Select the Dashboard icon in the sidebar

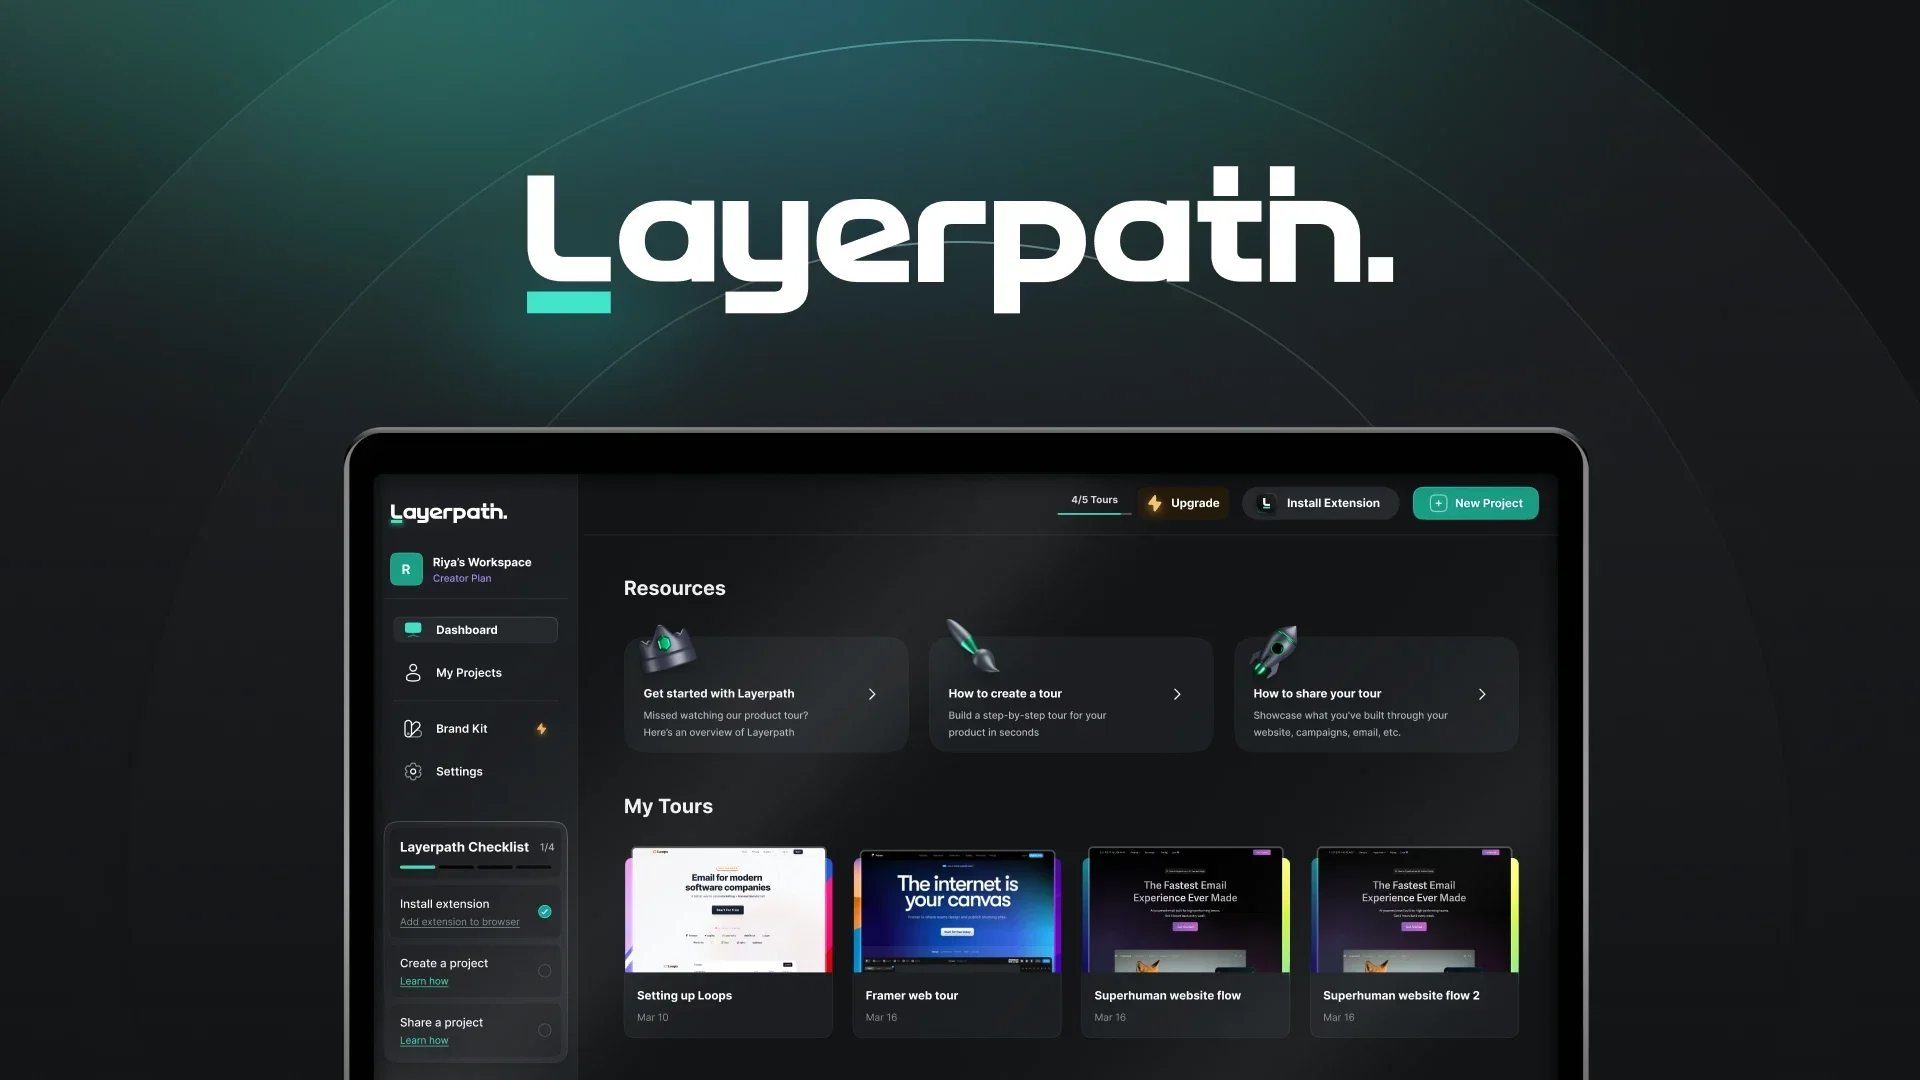[x=413, y=630]
